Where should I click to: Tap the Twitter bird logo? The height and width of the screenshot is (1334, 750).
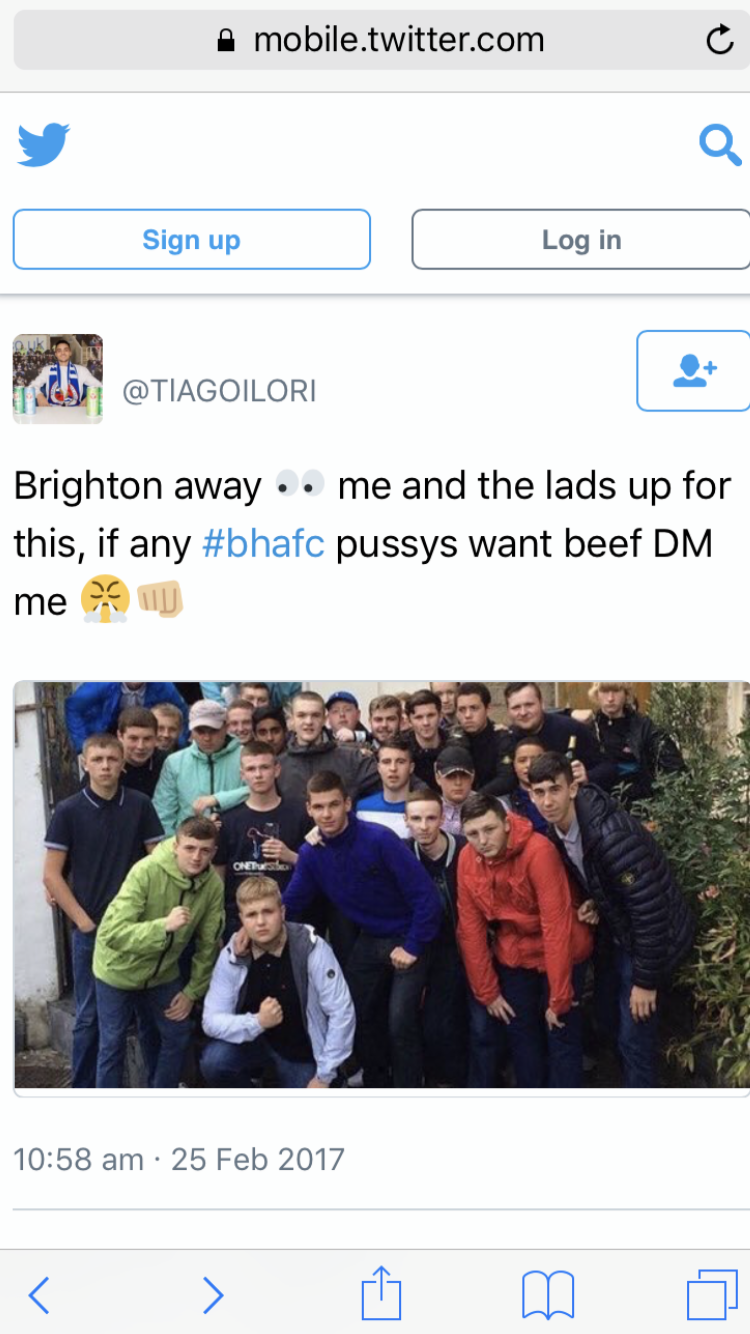tap(43, 144)
